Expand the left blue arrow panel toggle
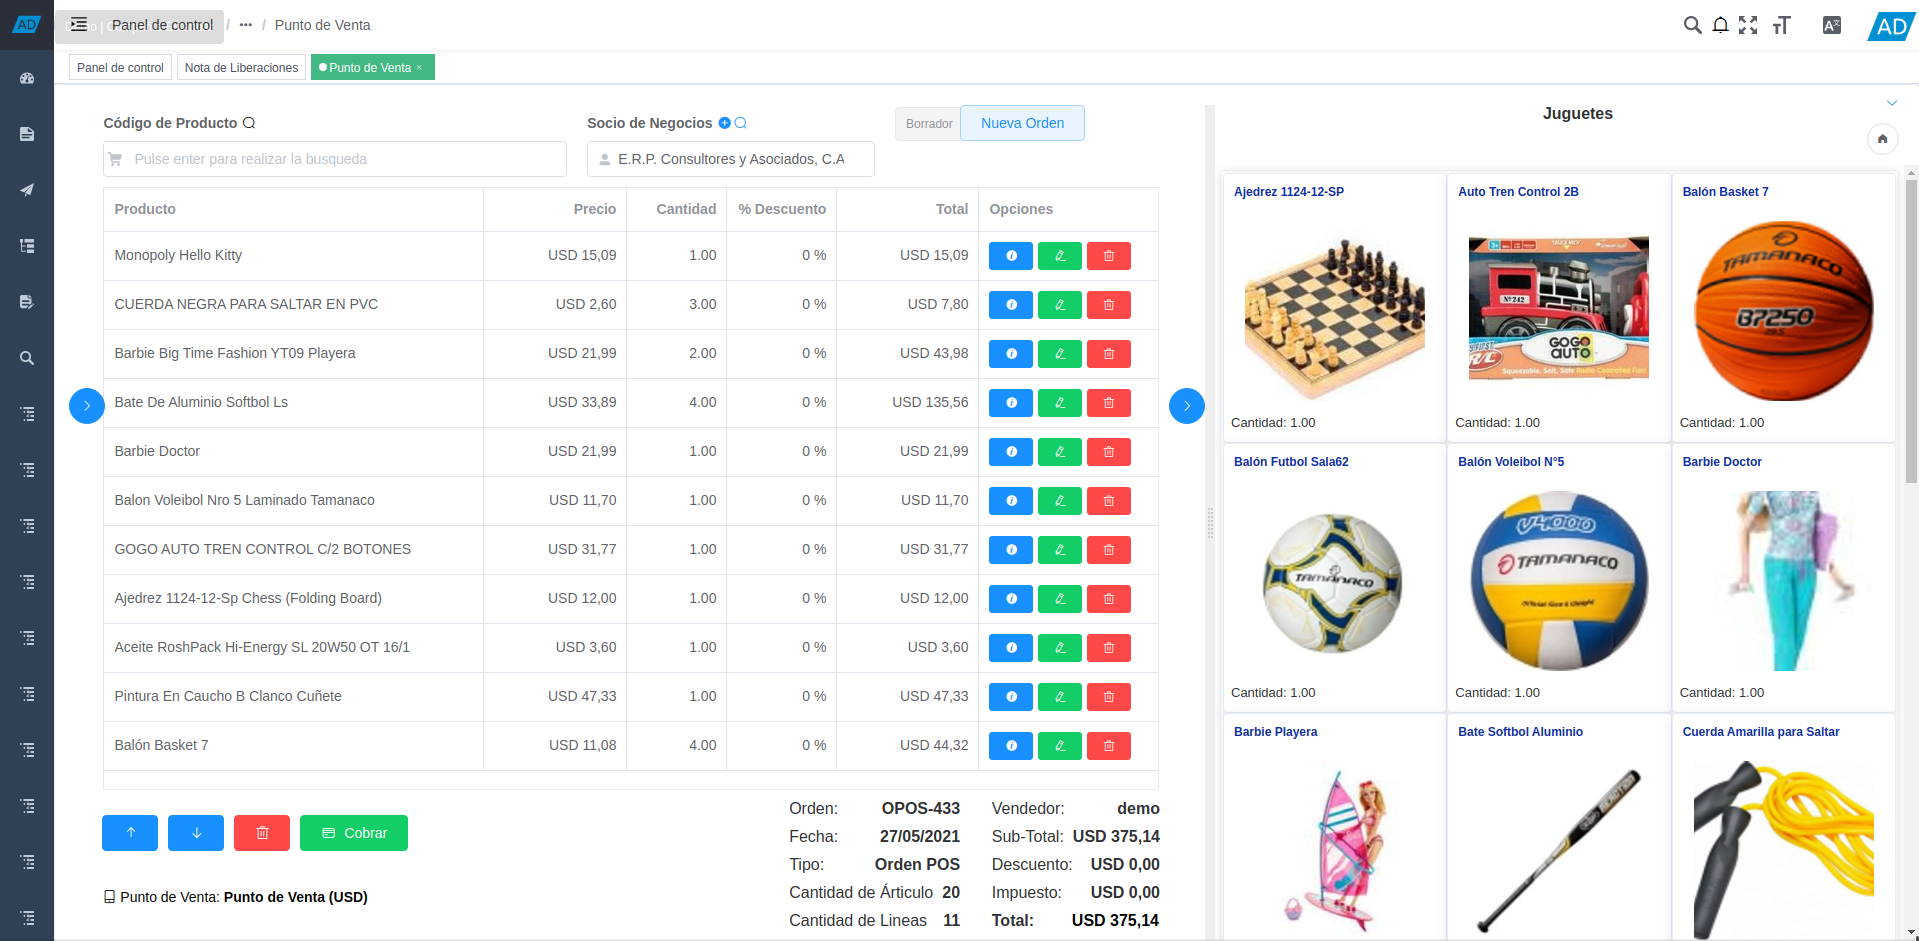Screen dimensions: 1919x941 (x=87, y=406)
